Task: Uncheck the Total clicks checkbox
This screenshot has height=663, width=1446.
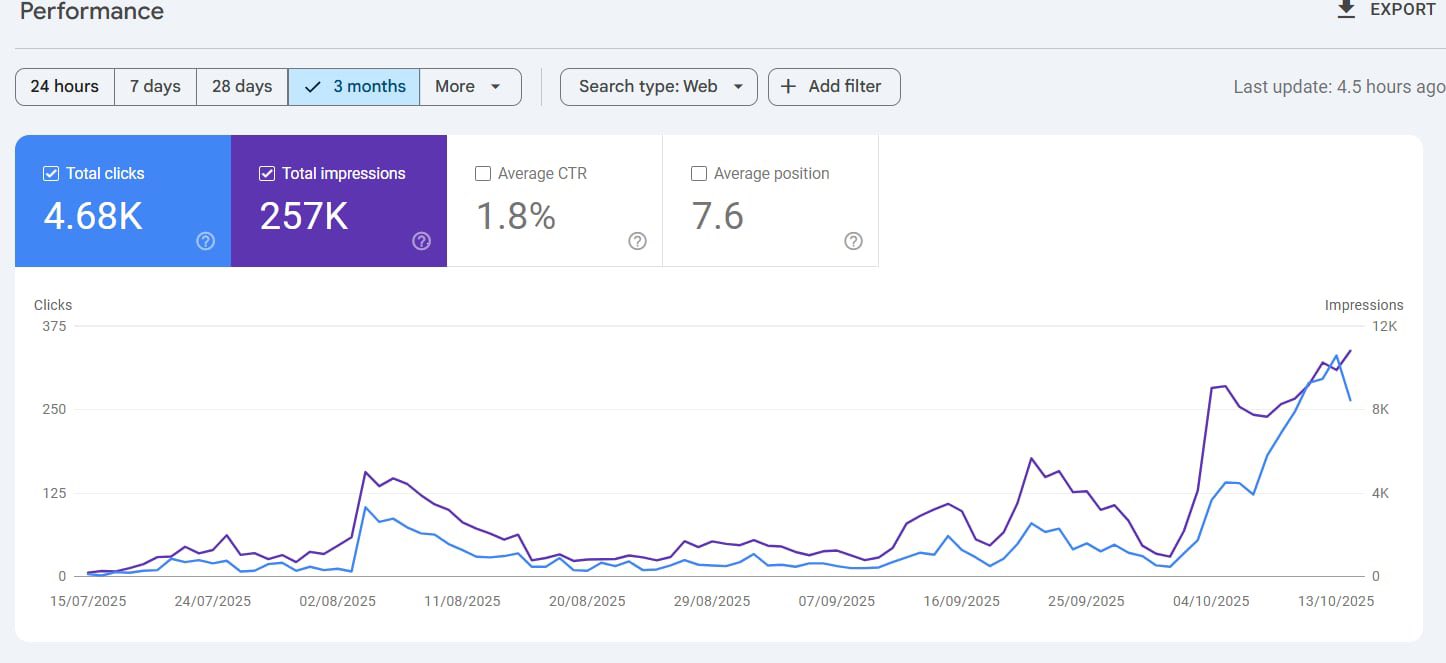Action: (x=50, y=173)
